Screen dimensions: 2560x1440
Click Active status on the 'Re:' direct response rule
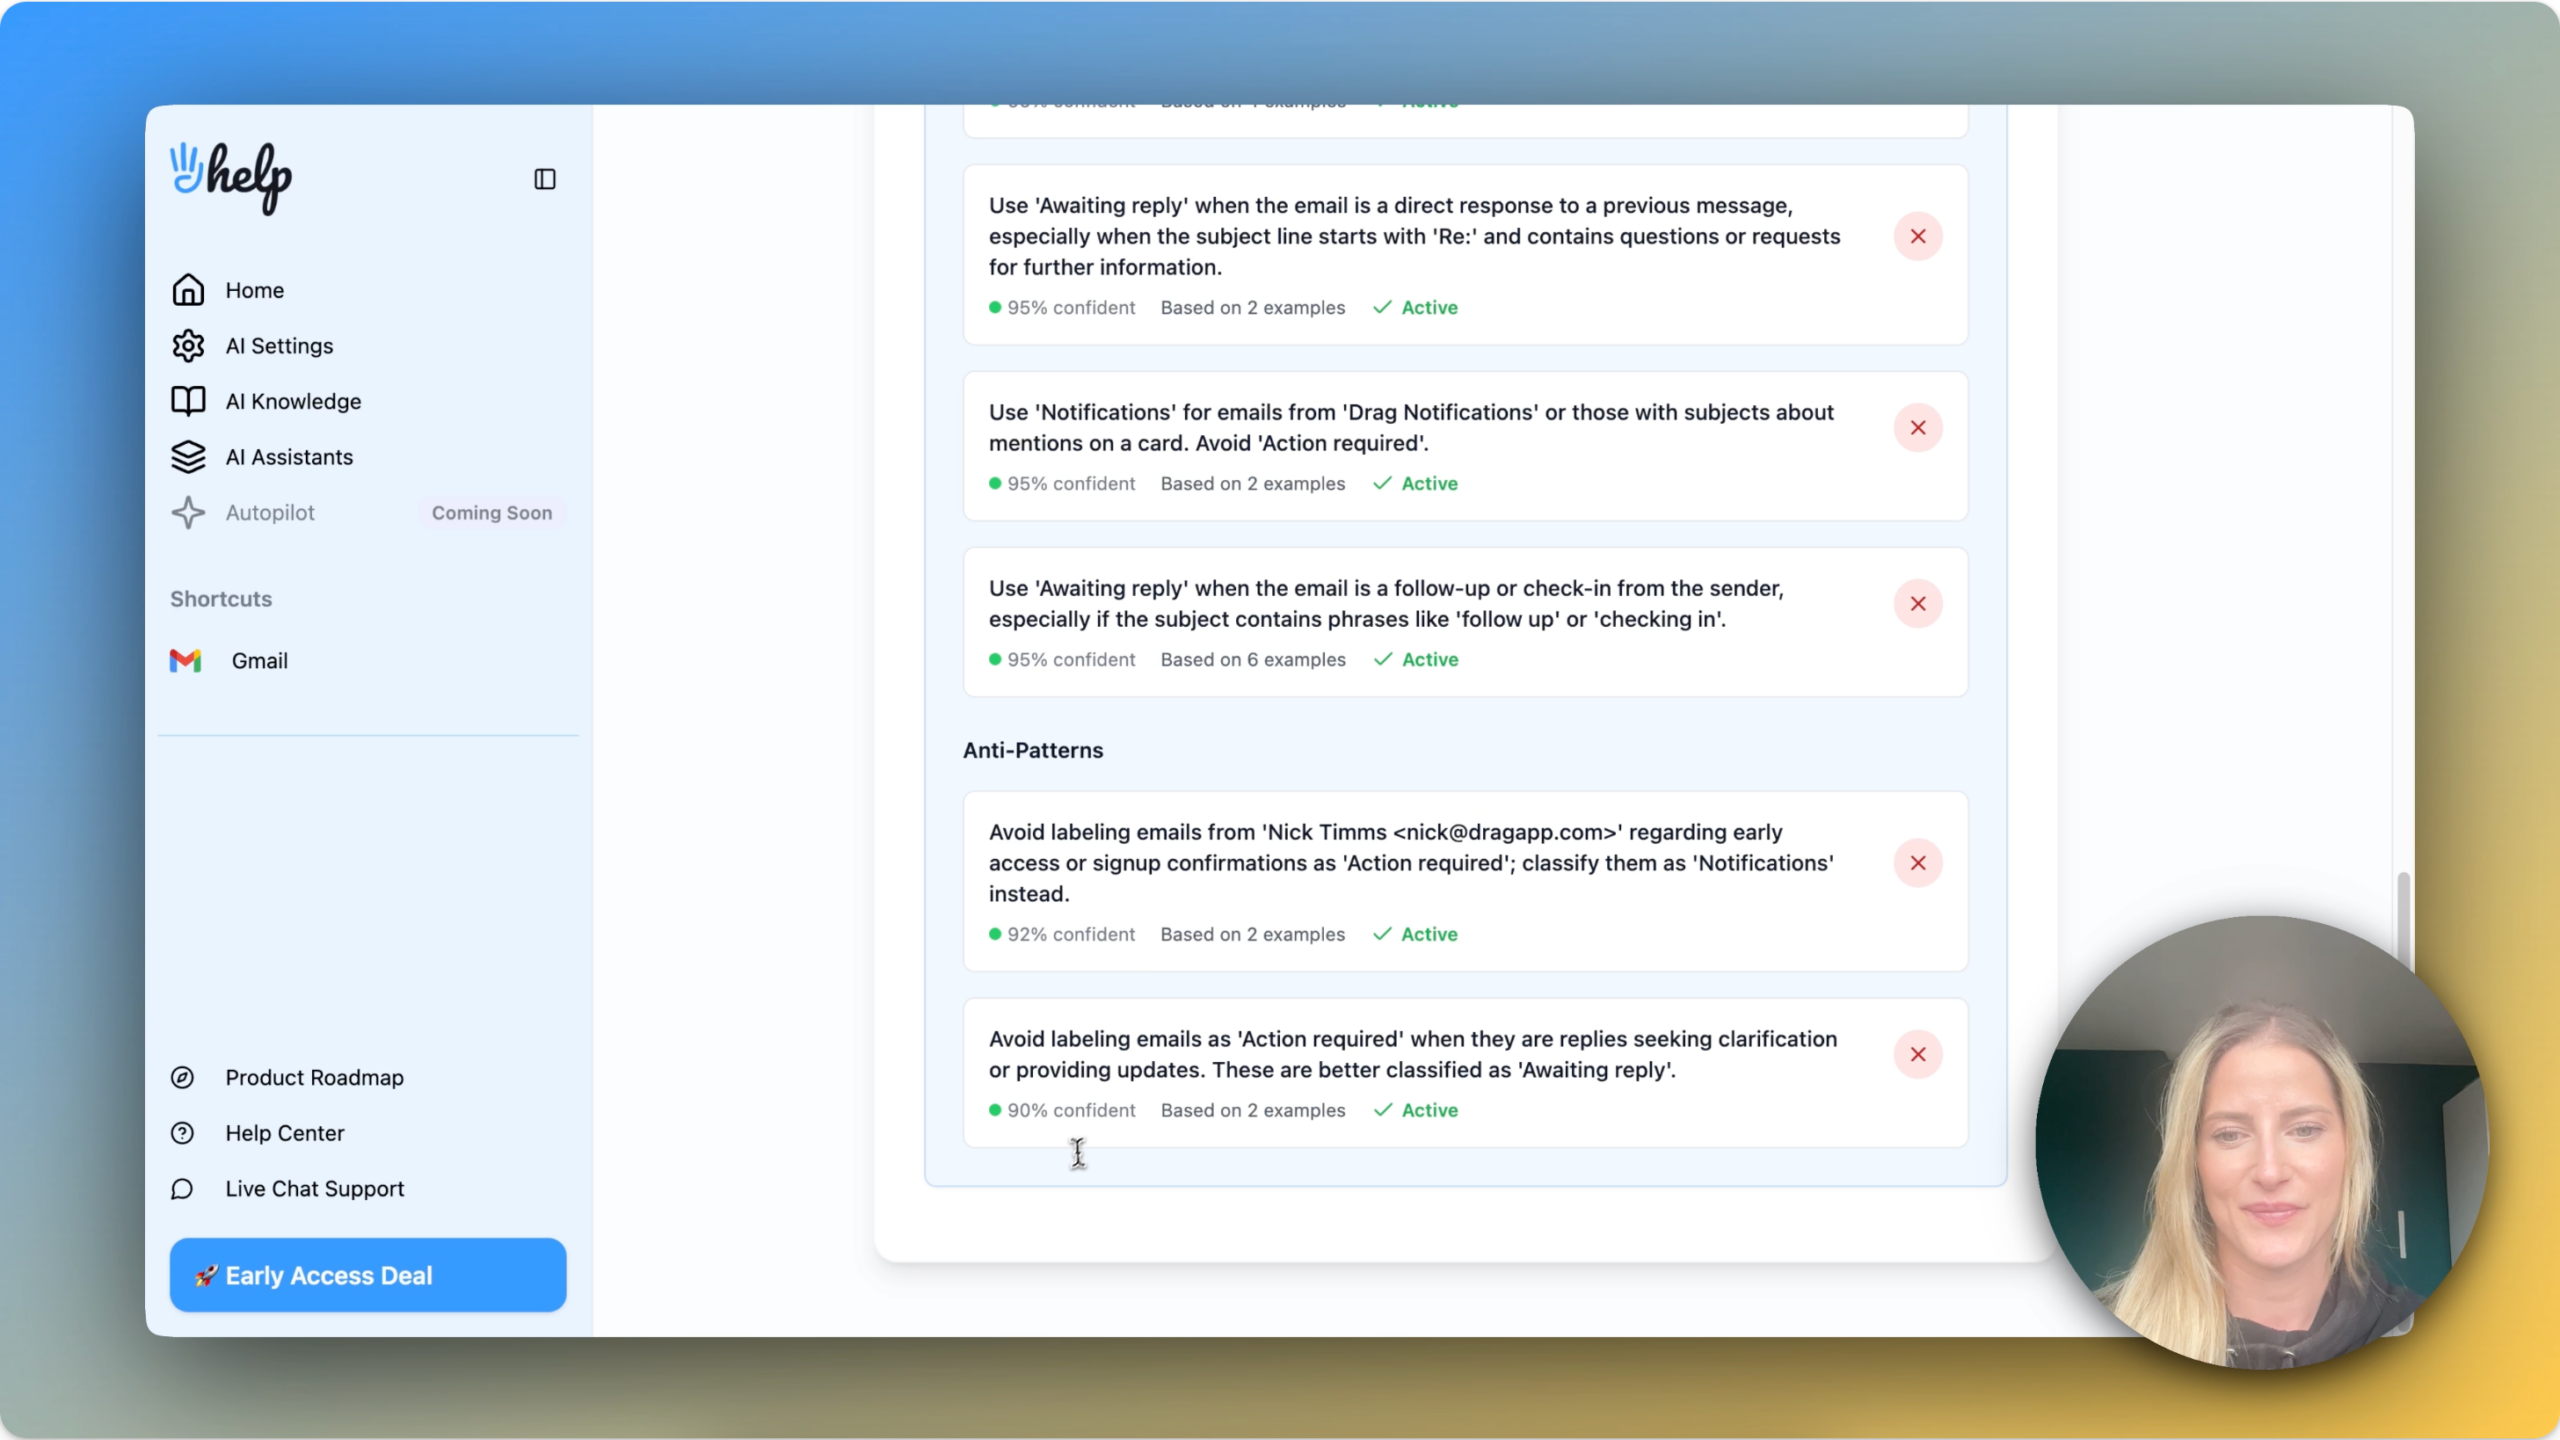[1416, 308]
